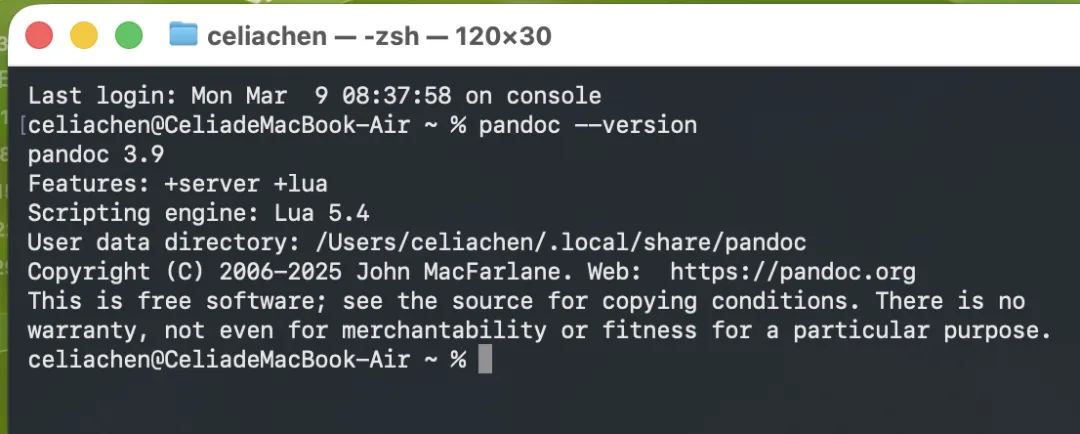The image size is (1080, 434).
Task: Click the 'Scripting engine: Lua 5.4' line
Action: pyautogui.click(x=198, y=214)
